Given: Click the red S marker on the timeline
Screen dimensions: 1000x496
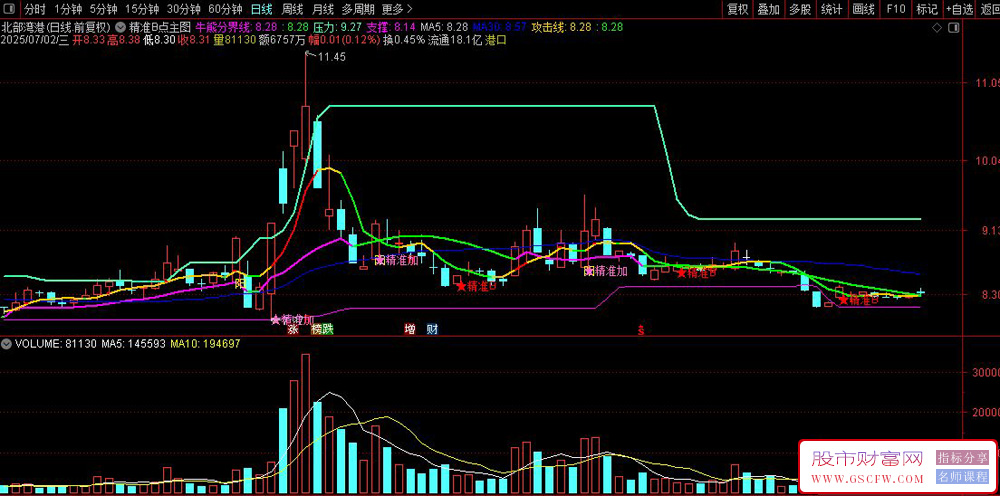Looking at the screenshot, I should click(641, 331).
